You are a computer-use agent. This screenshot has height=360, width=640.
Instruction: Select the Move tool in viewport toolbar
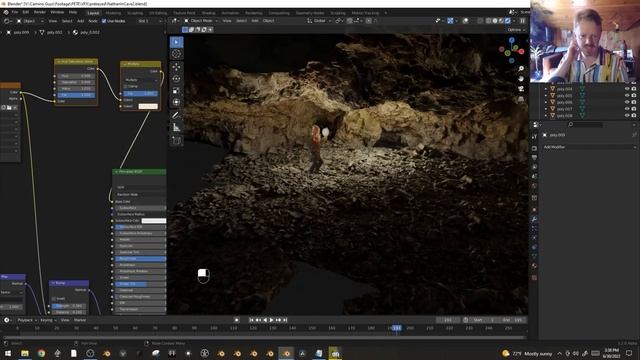pyautogui.click(x=176, y=67)
